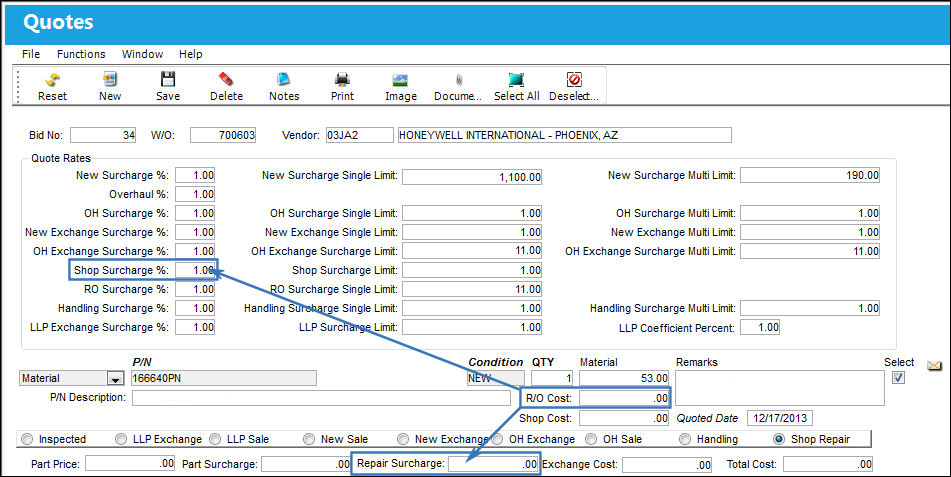Choose the Shop Repair radio button
This screenshot has height=477, width=951.
pyautogui.click(x=779, y=439)
